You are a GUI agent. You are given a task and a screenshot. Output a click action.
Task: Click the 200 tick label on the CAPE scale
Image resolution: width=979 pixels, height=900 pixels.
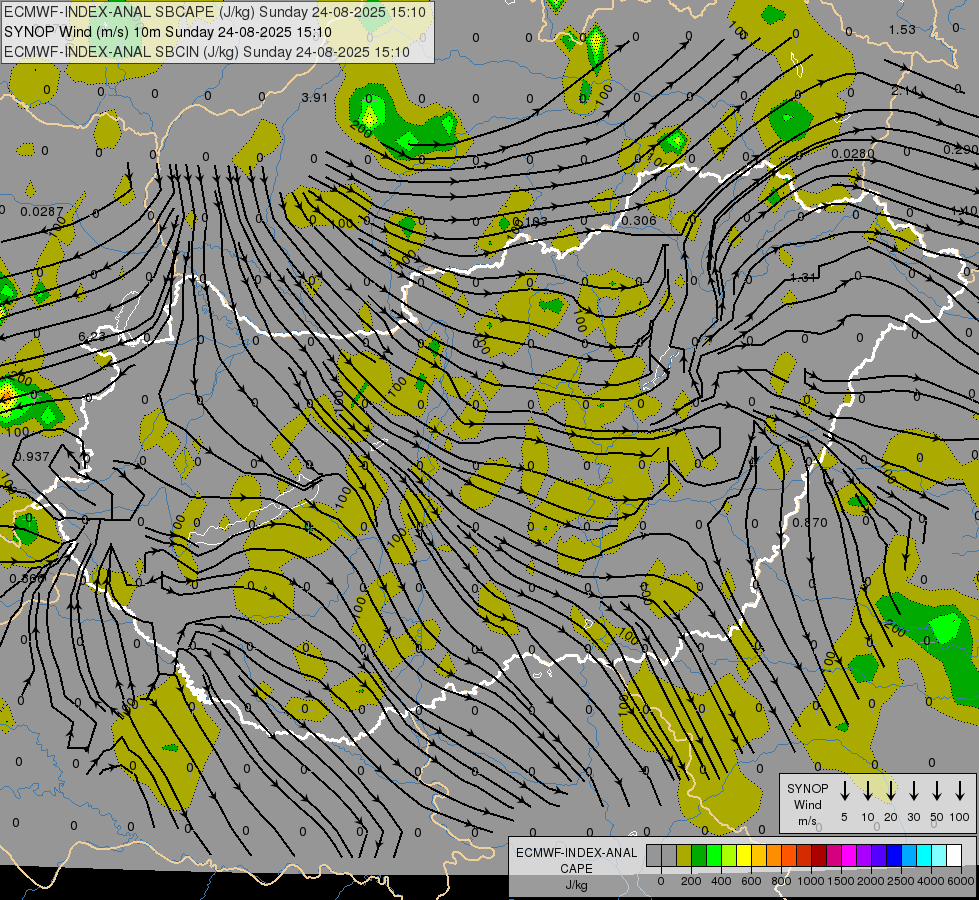[x=691, y=881]
